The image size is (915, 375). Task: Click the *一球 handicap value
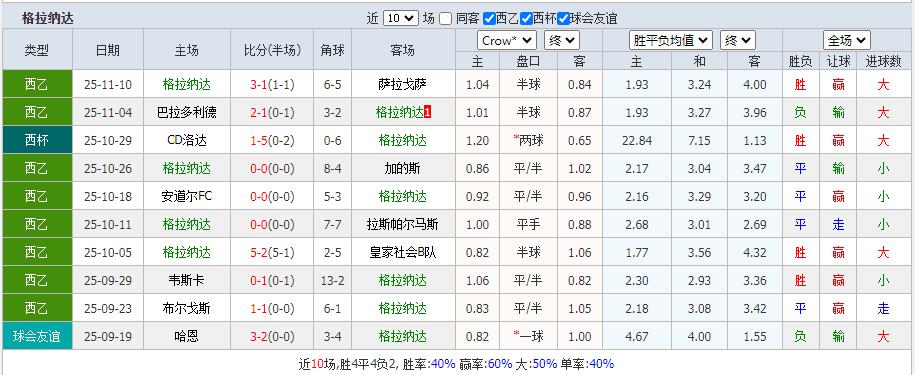528,337
